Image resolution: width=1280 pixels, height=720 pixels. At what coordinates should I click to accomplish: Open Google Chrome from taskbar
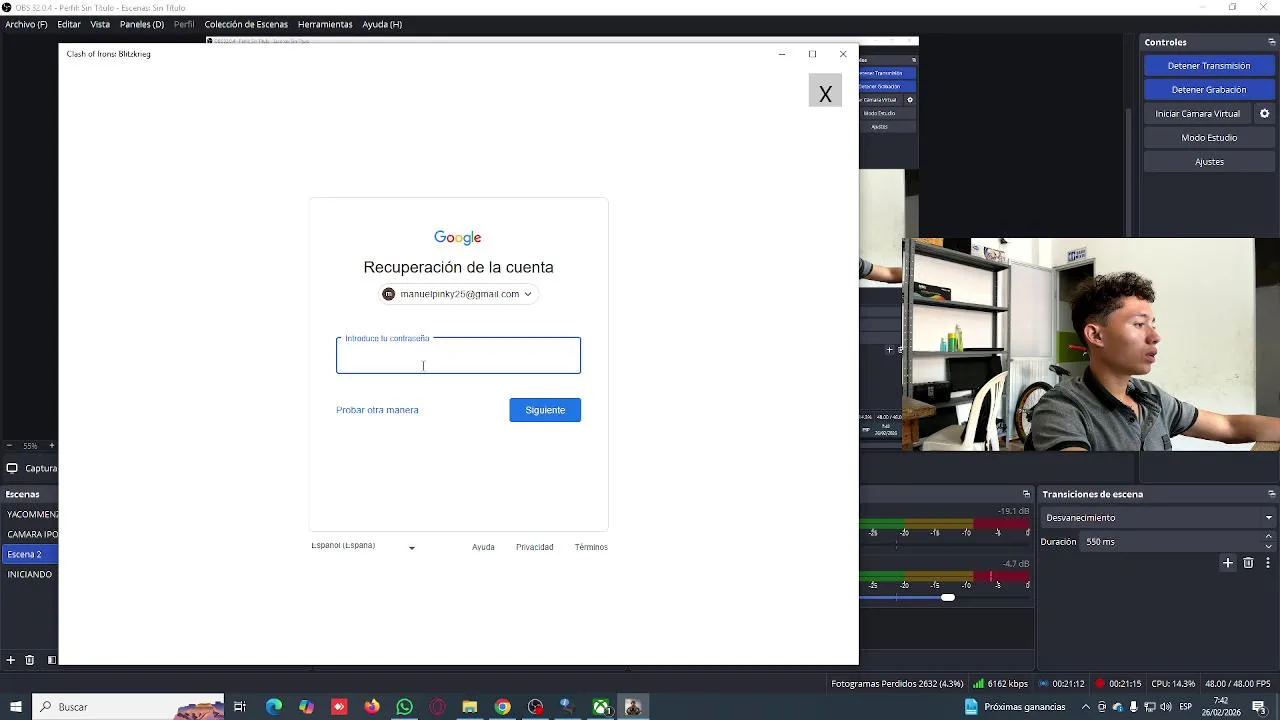coord(503,707)
